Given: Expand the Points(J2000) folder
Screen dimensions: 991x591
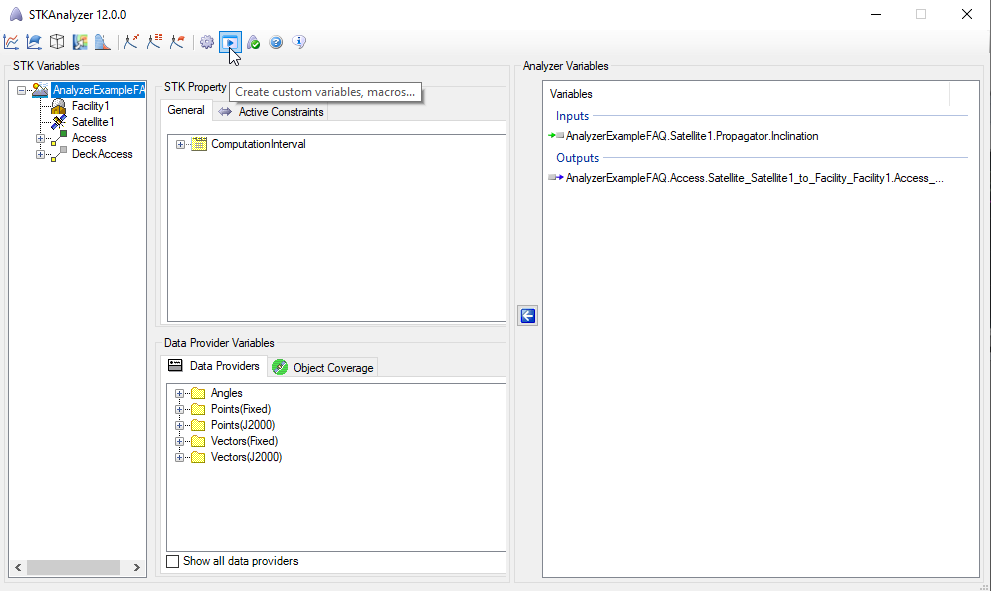Looking at the screenshot, I should pyautogui.click(x=179, y=425).
